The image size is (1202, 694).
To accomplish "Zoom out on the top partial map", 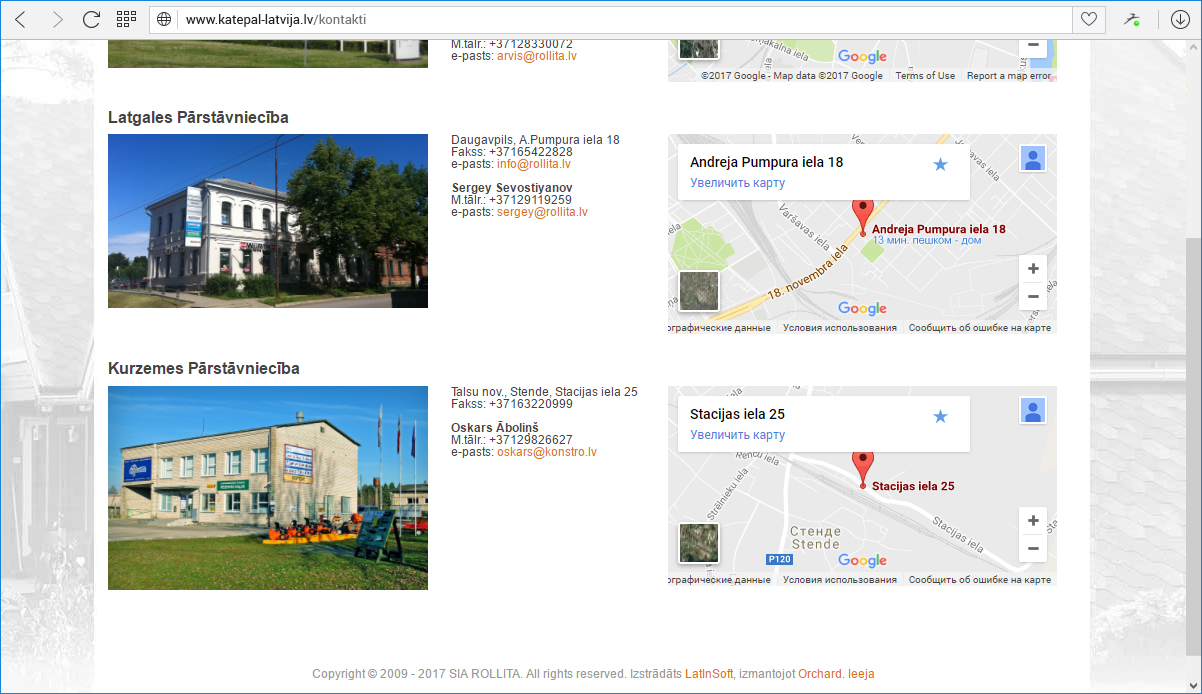I will point(1033,46).
